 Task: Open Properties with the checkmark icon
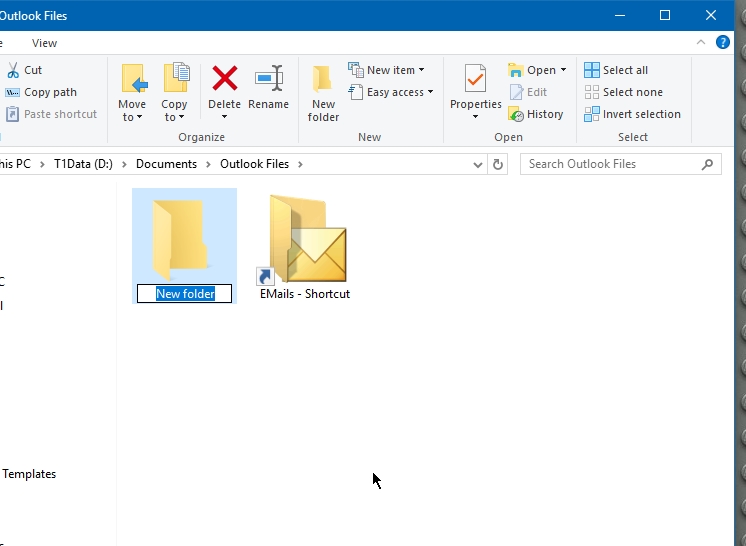(x=475, y=80)
